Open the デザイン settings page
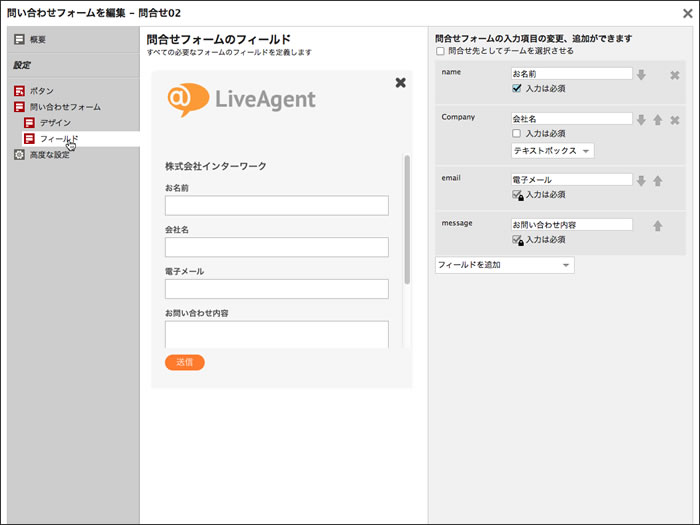The image size is (700, 525). pyautogui.click(x=55, y=122)
